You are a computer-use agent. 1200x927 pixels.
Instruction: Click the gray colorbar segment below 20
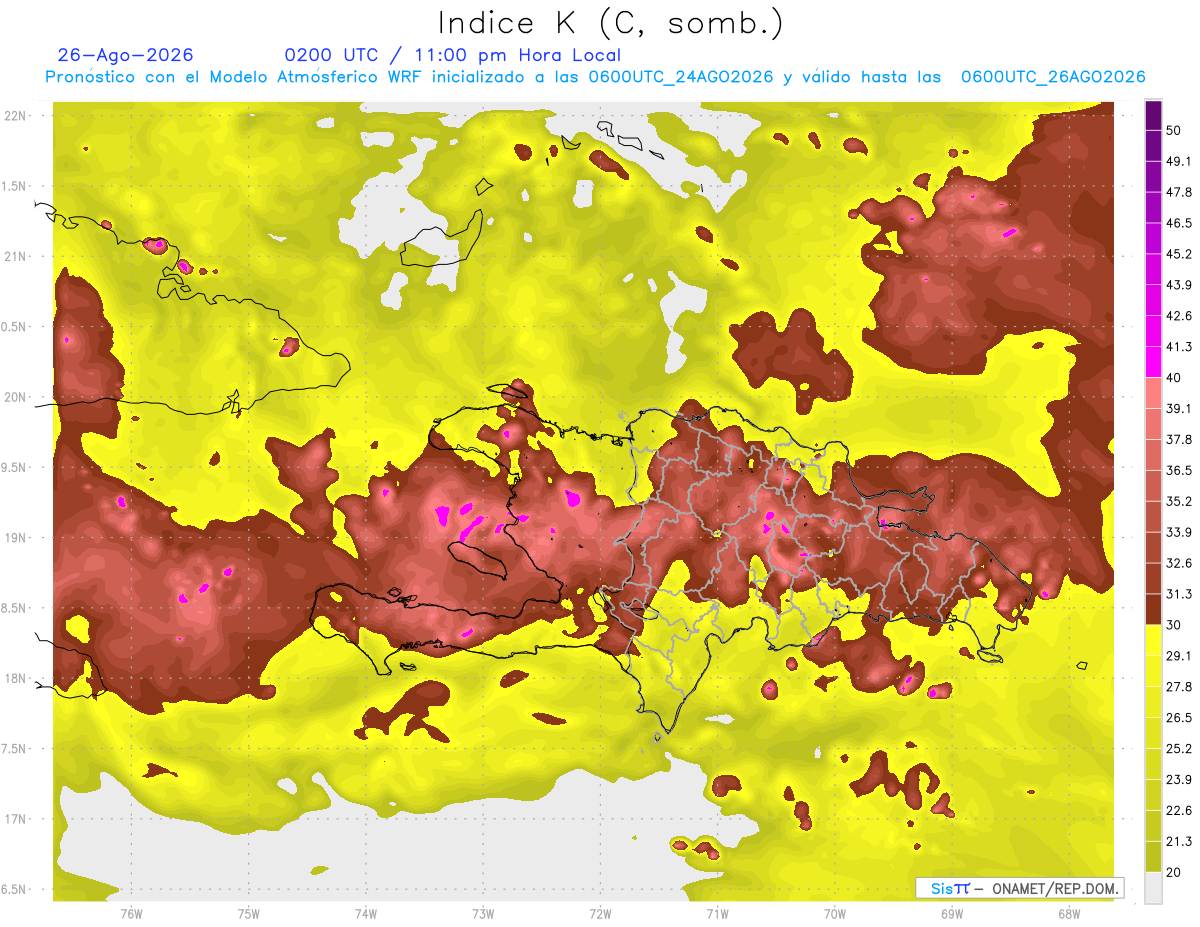[x=1153, y=888]
